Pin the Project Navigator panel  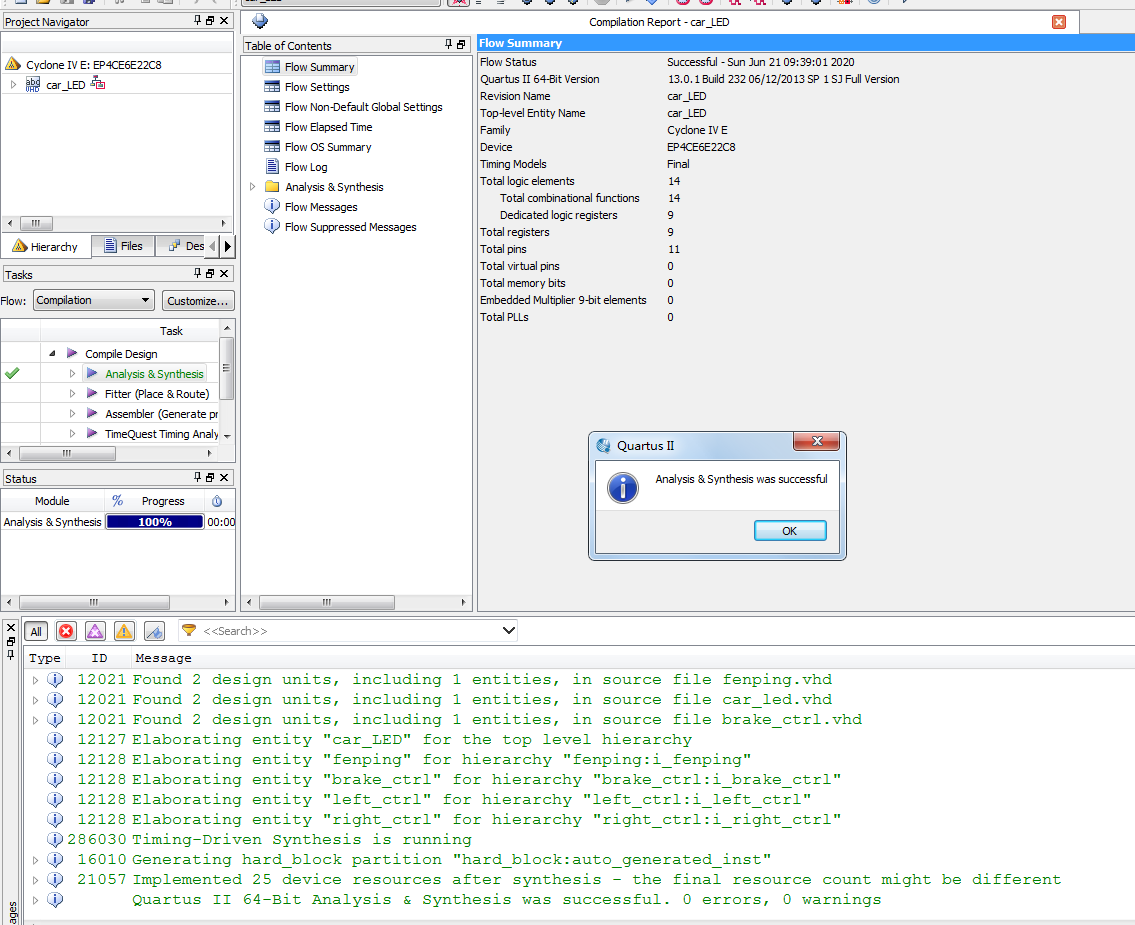point(197,21)
